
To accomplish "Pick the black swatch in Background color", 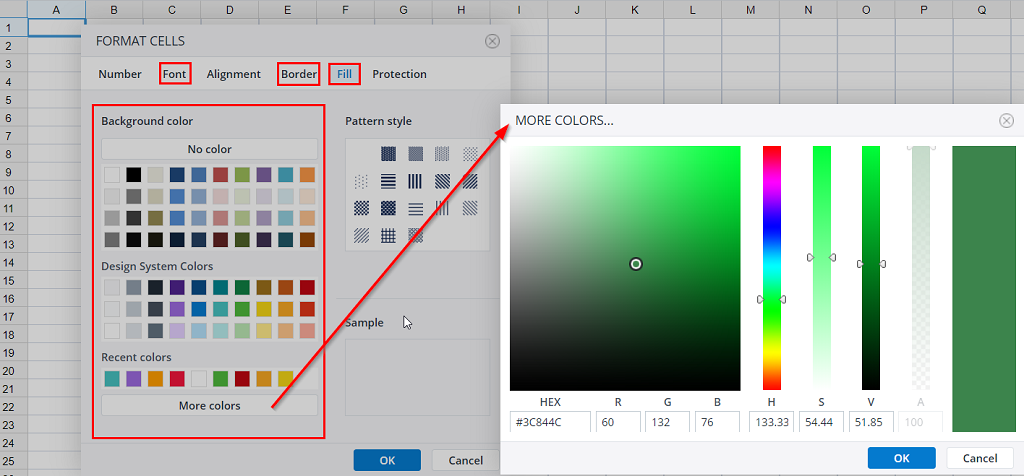I will coord(134,175).
